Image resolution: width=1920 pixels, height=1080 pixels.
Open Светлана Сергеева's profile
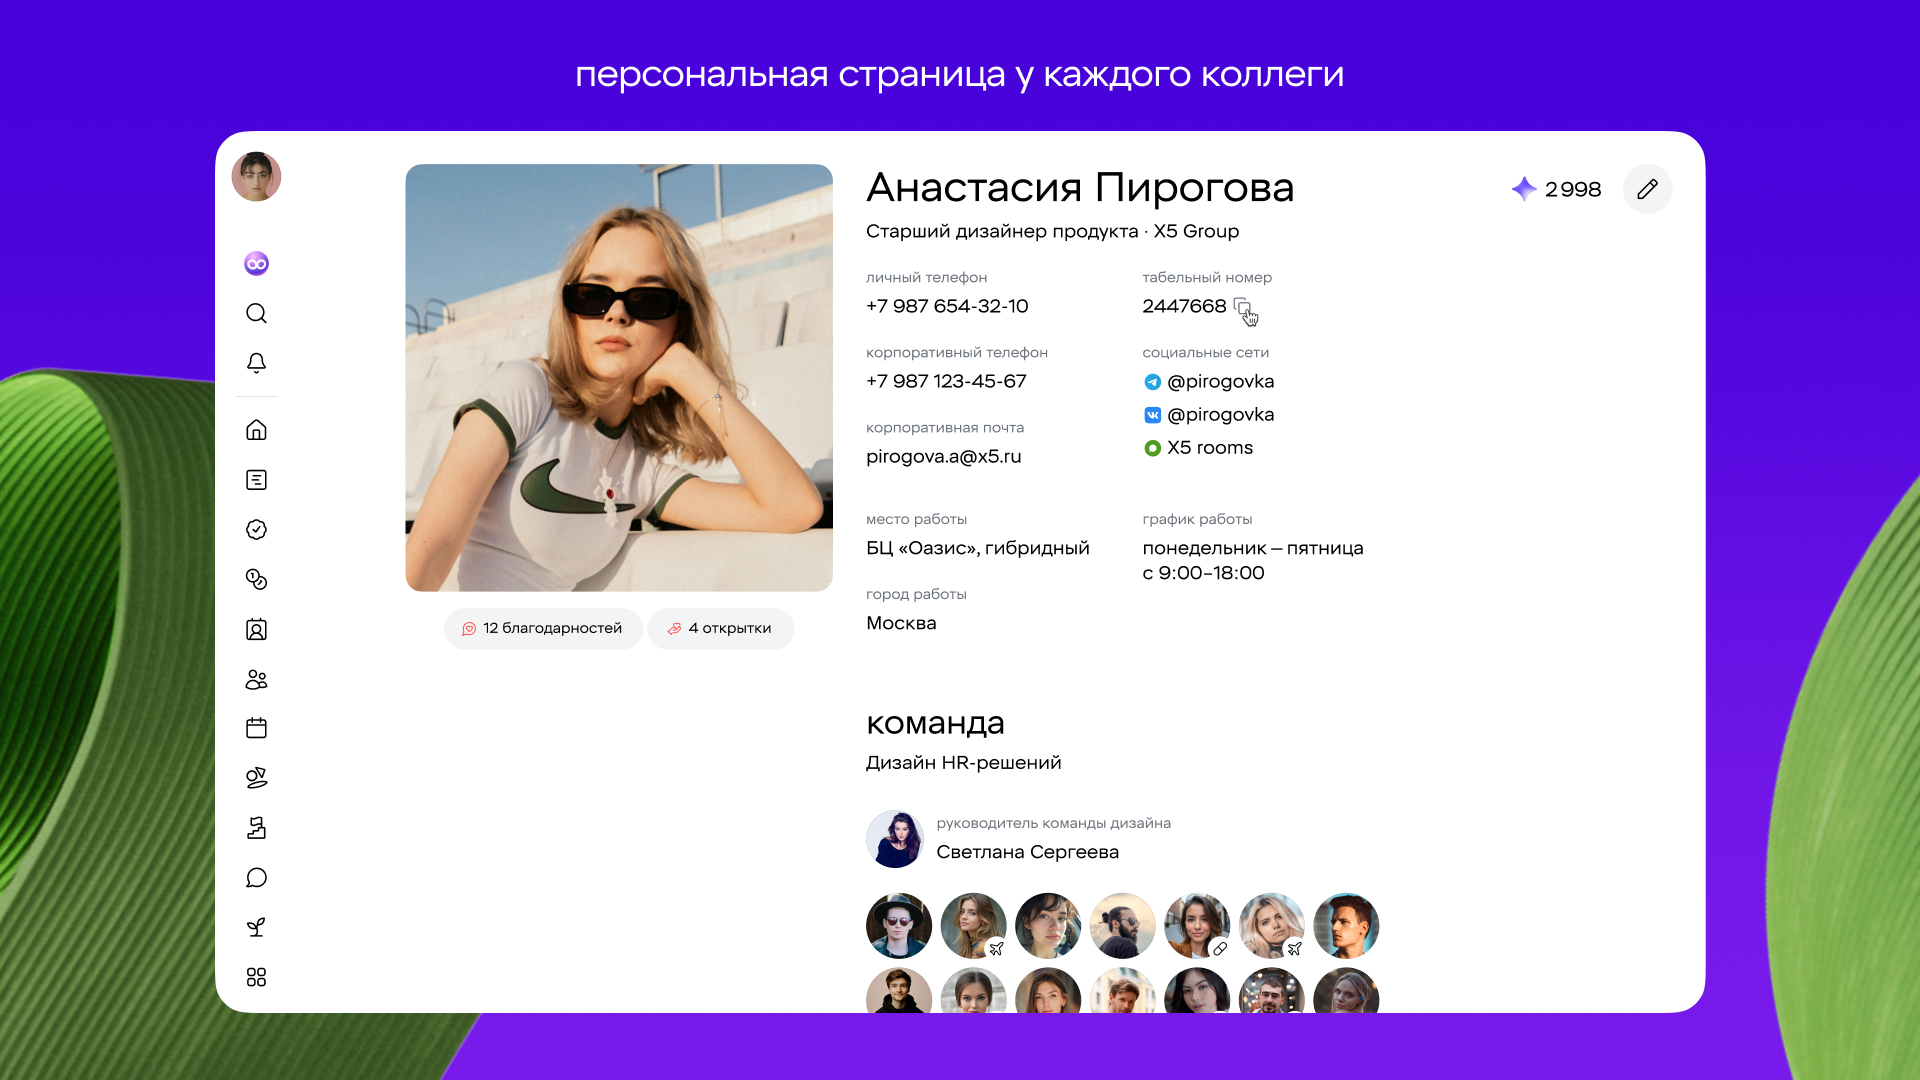click(1027, 852)
